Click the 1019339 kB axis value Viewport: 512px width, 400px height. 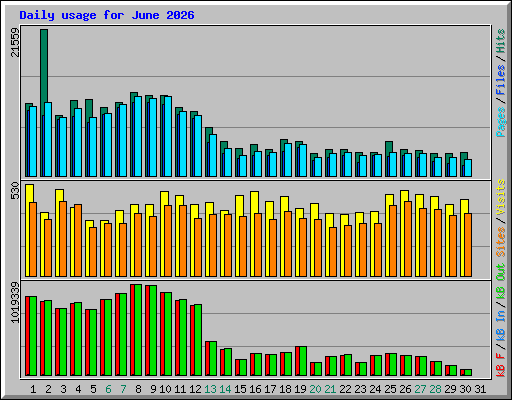[x=15, y=303]
